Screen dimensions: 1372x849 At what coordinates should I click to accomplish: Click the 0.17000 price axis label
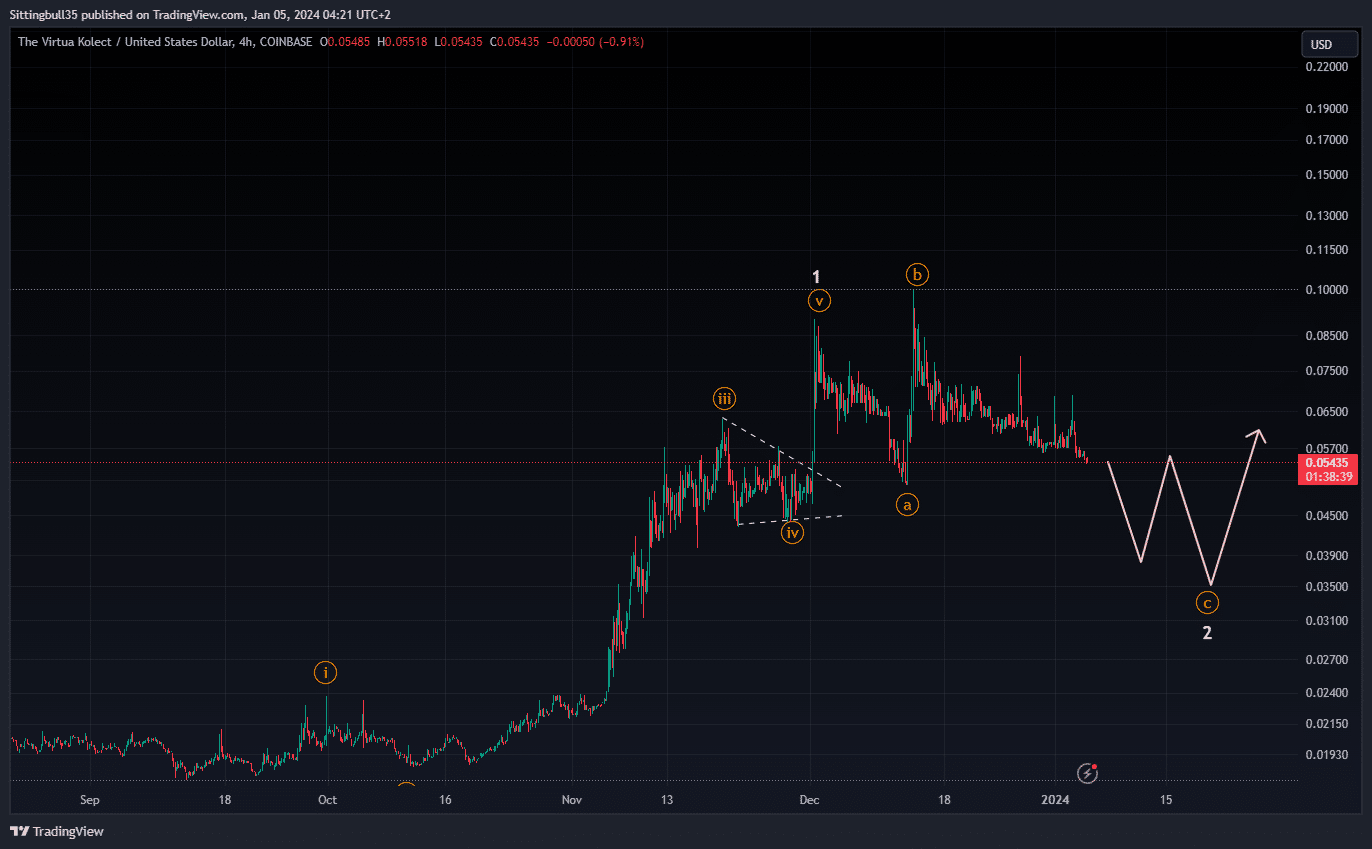1327,140
